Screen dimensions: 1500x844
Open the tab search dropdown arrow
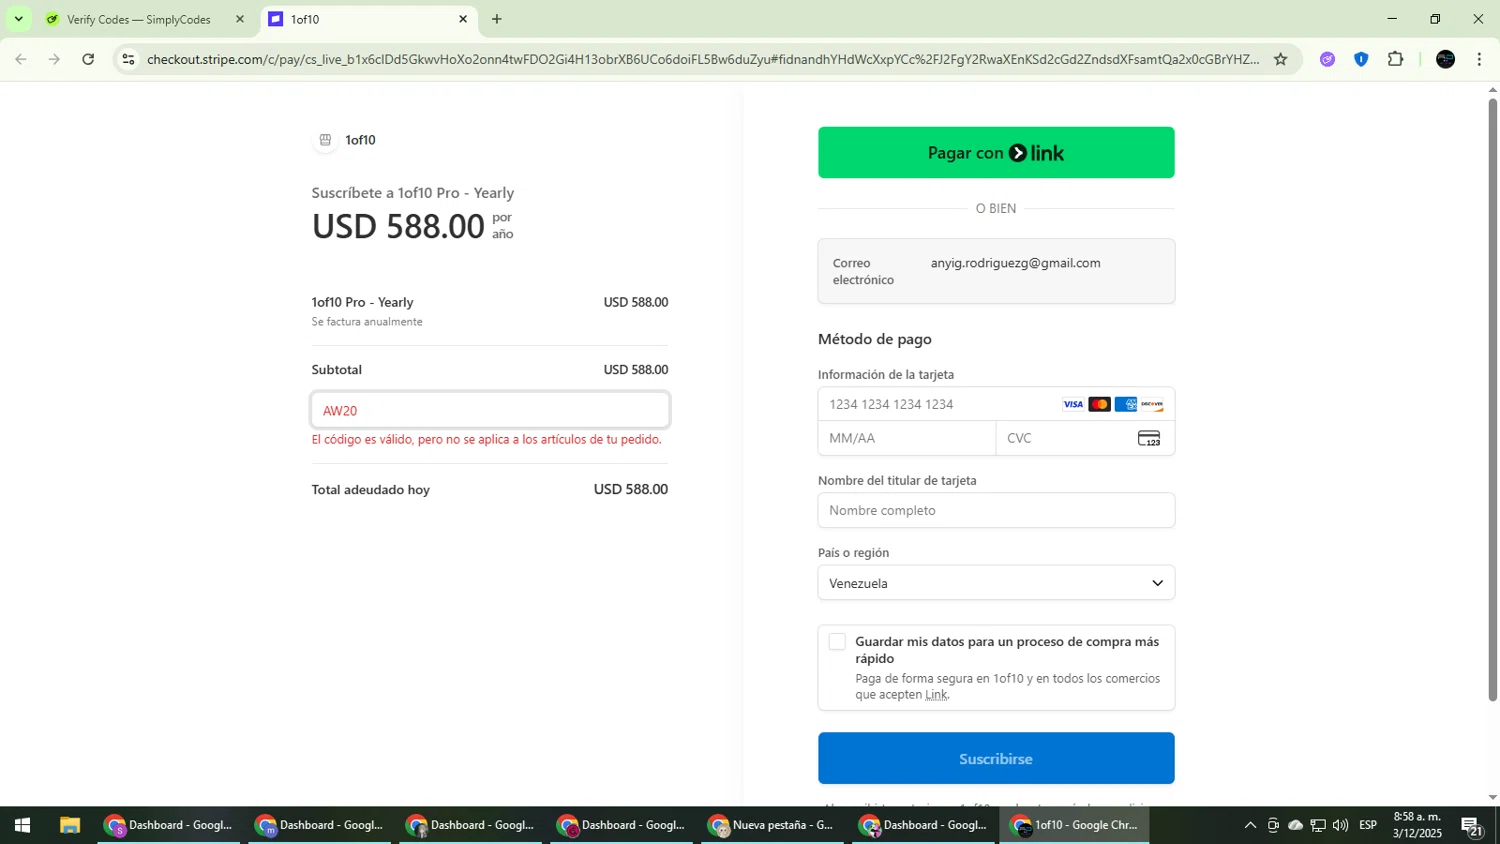[x=18, y=19]
